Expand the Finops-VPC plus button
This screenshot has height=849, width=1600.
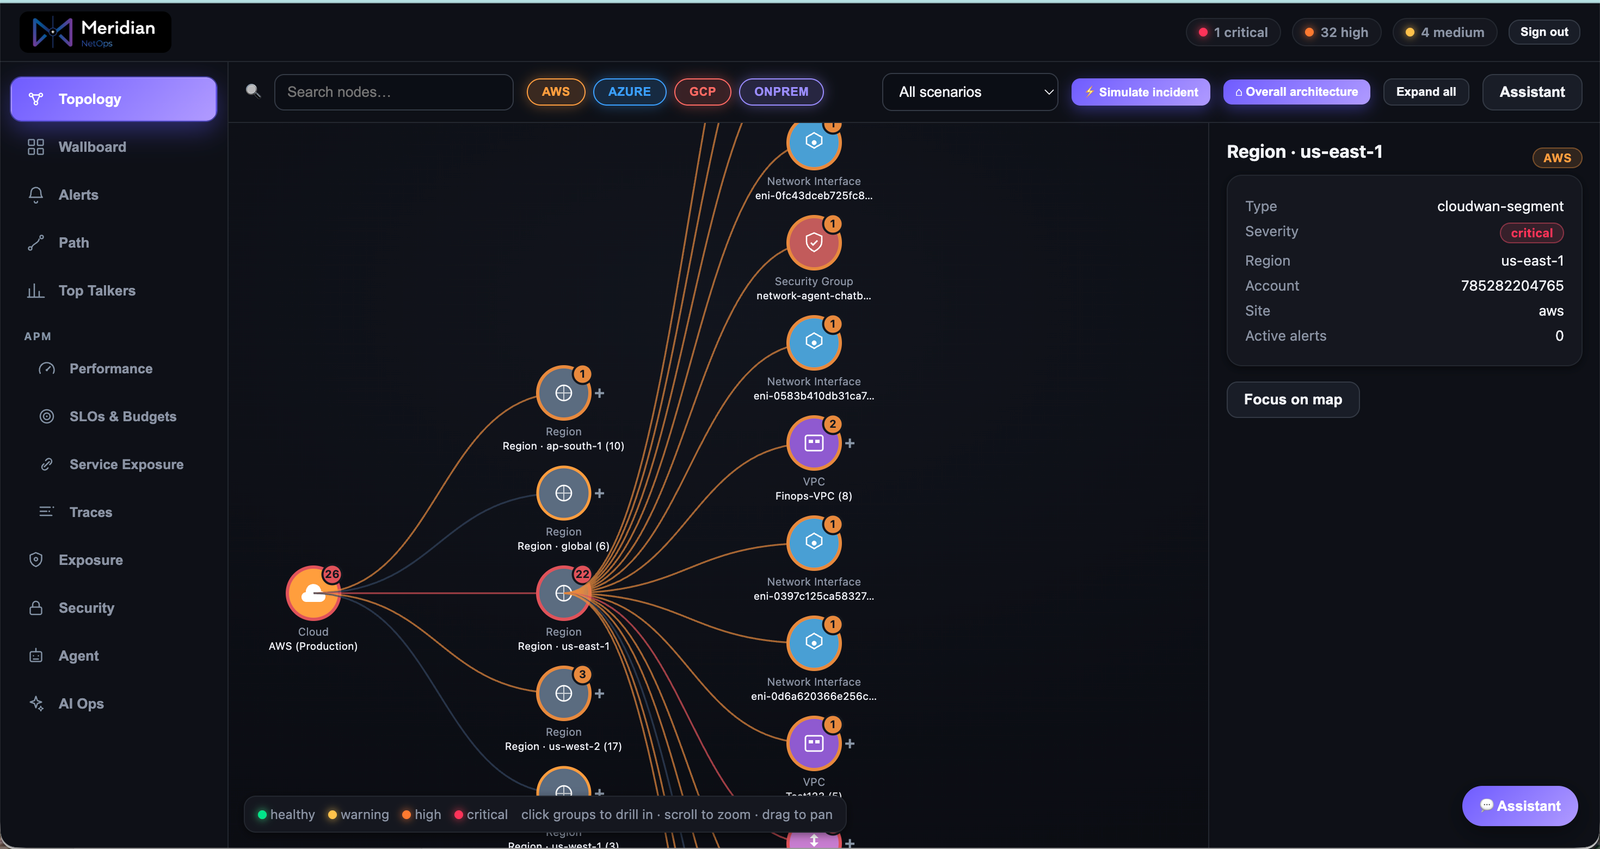(850, 443)
